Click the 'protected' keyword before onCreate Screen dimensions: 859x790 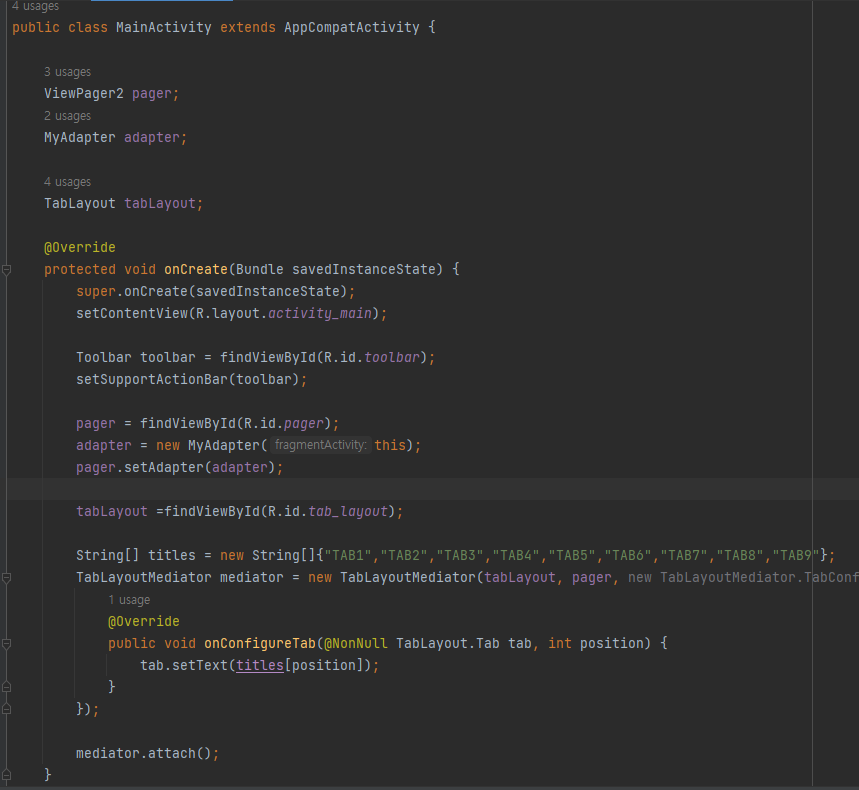pos(80,270)
